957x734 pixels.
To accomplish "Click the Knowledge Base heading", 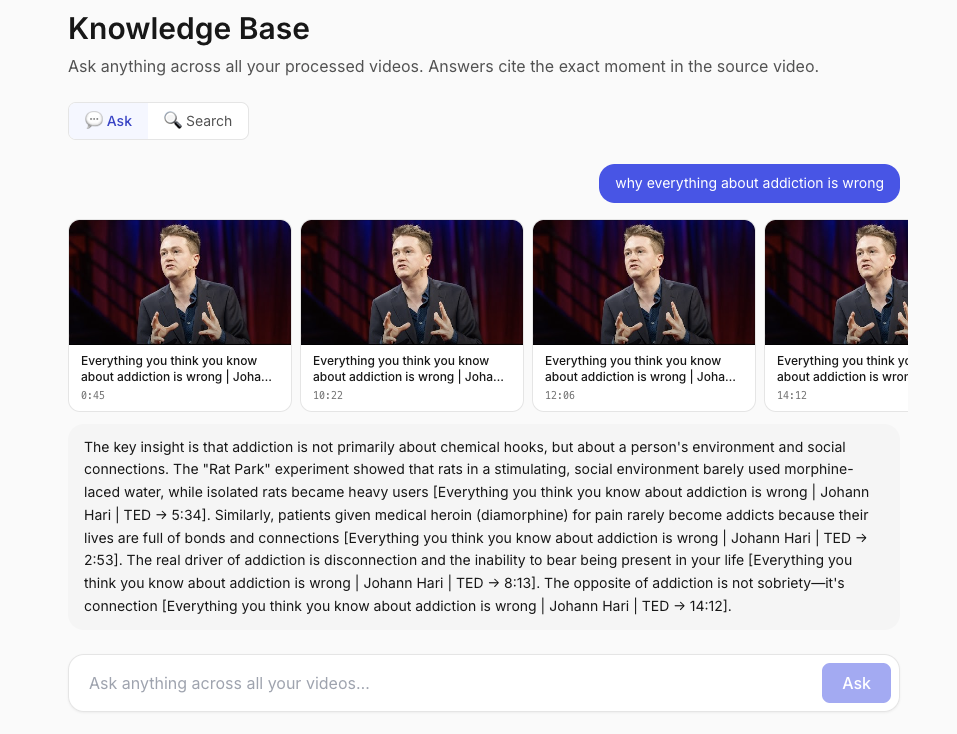I will click(189, 29).
